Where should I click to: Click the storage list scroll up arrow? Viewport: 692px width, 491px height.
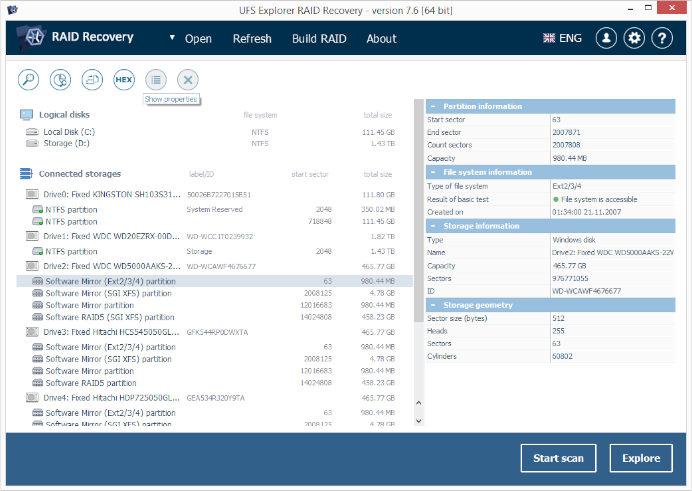(x=419, y=403)
